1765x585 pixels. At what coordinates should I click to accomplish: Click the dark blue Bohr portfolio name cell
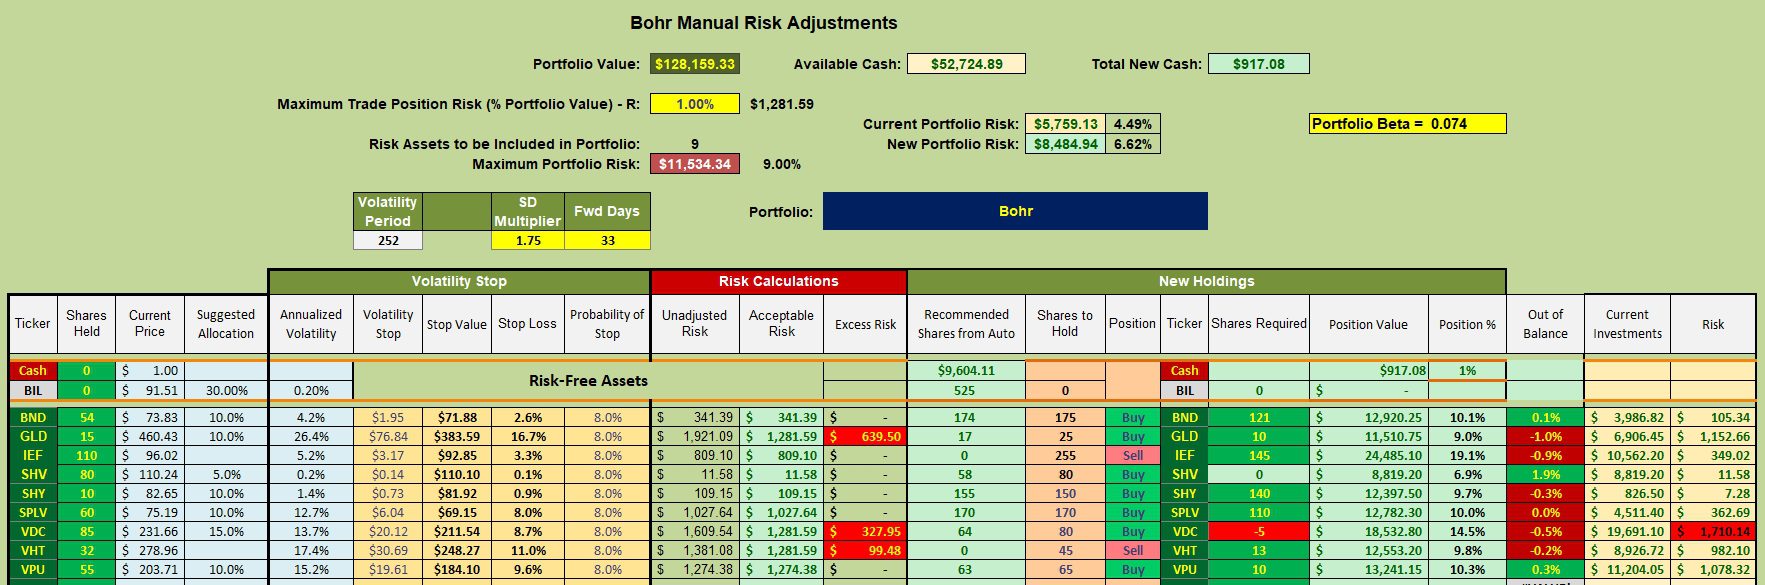[1015, 211]
